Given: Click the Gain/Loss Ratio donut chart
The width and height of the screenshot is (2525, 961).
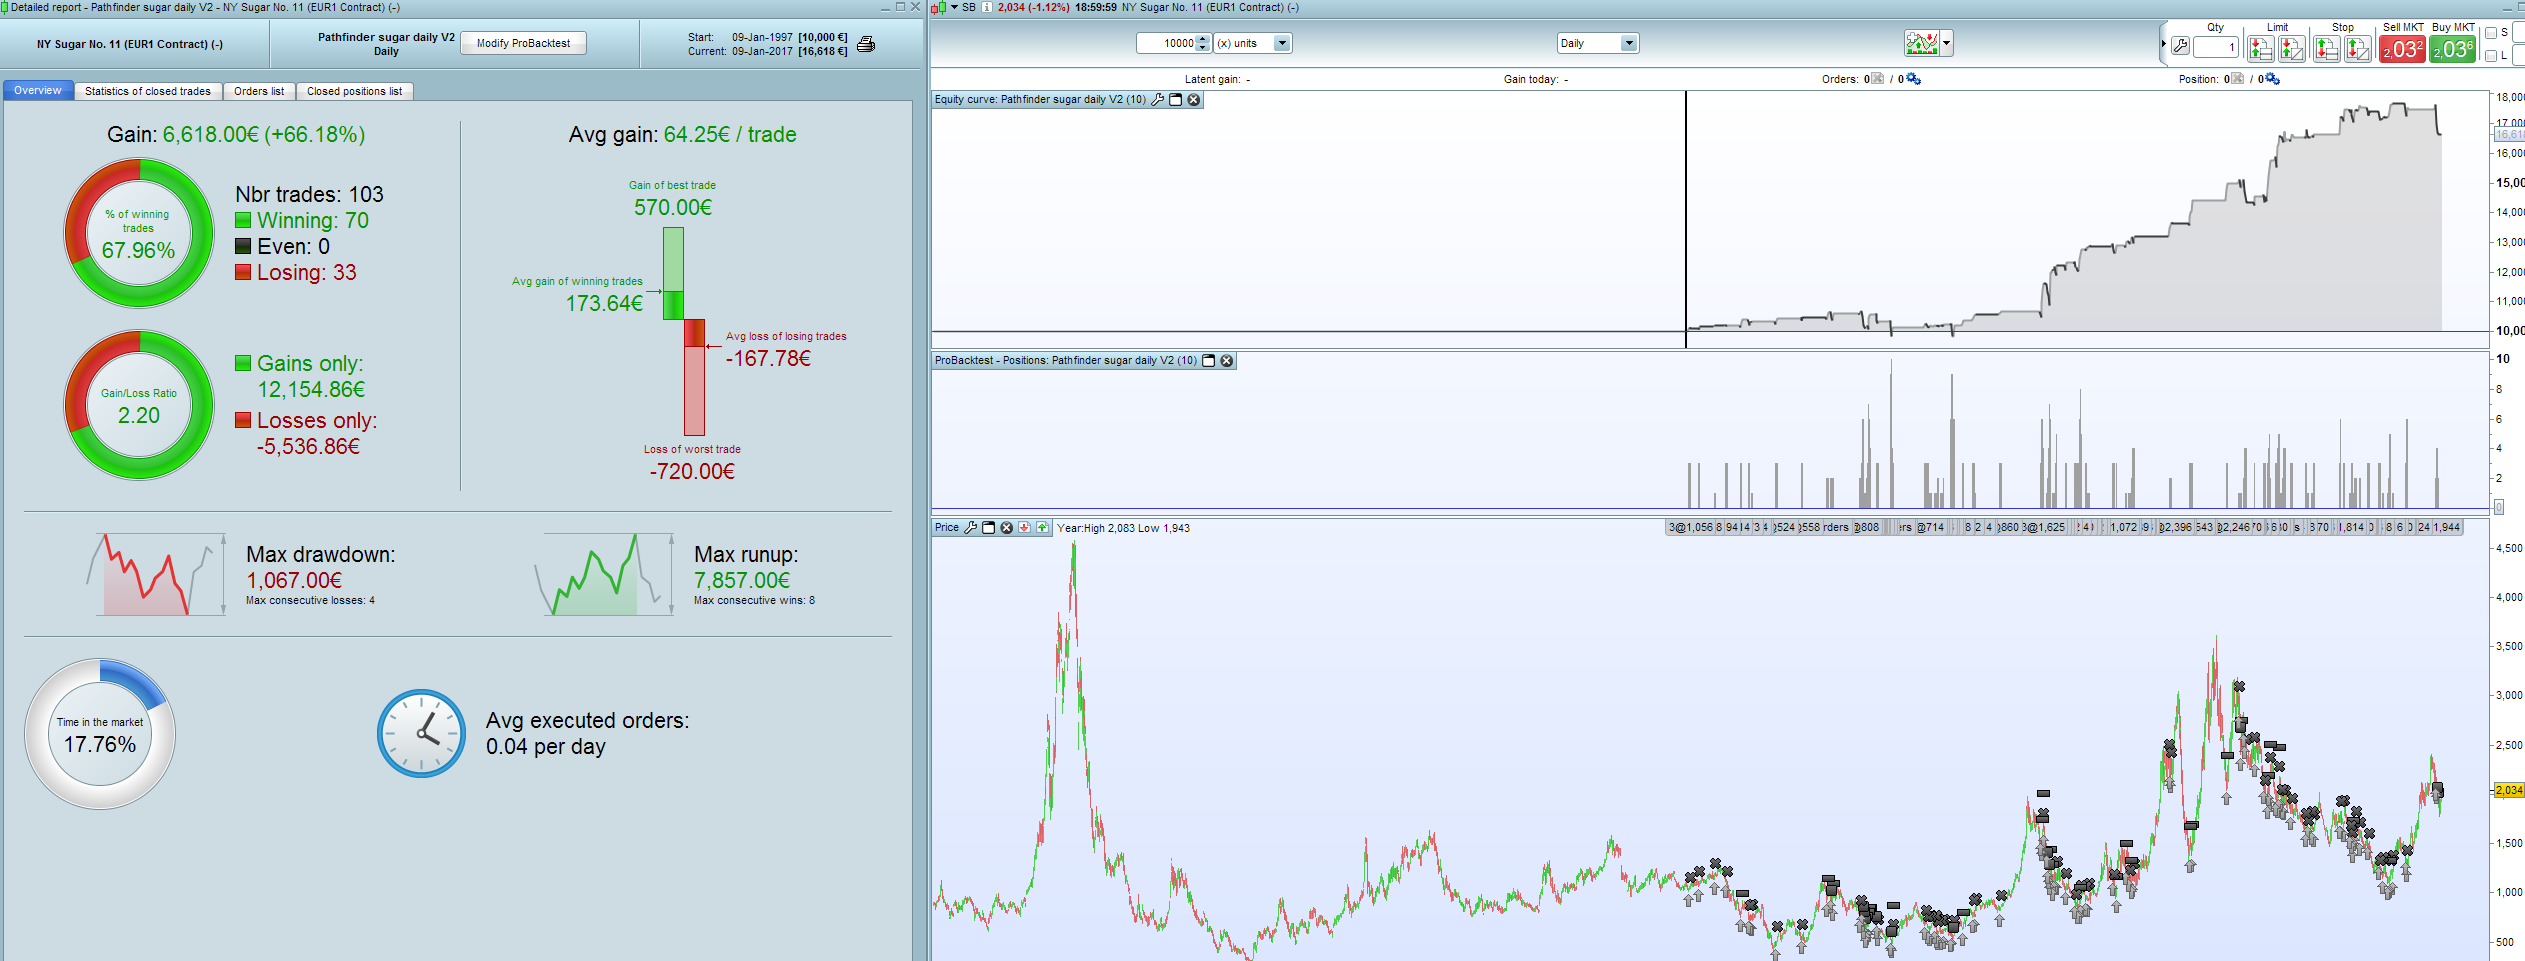Looking at the screenshot, I should point(139,405).
